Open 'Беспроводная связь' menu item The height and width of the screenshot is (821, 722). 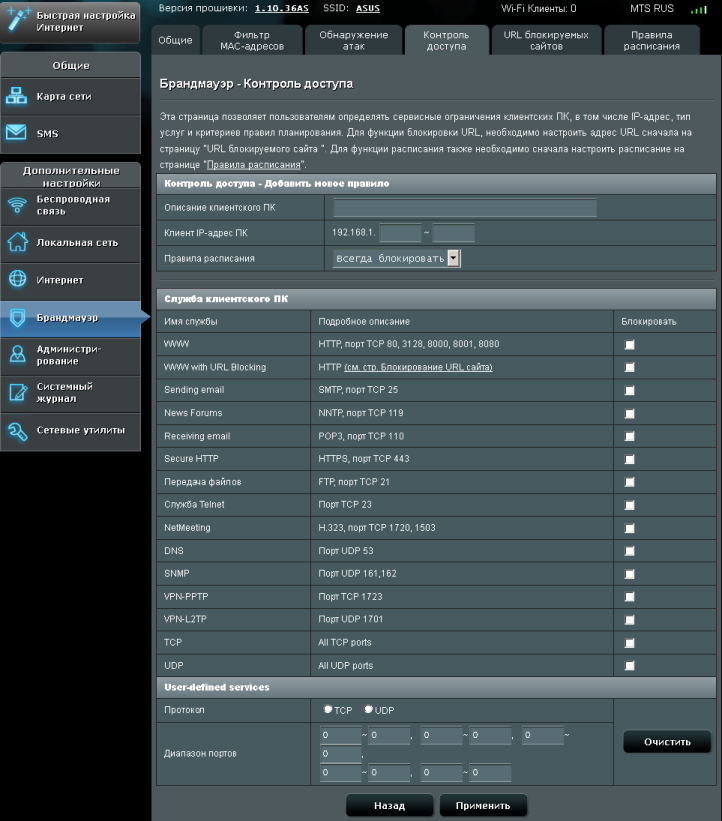point(71,205)
